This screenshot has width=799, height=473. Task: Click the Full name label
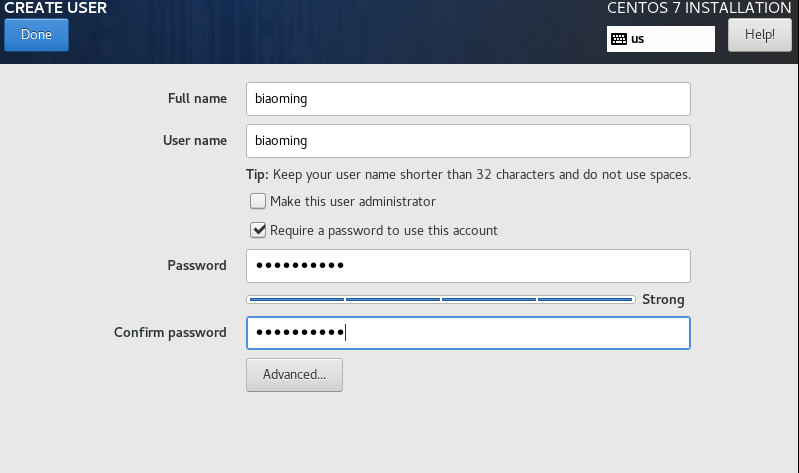point(197,98)
